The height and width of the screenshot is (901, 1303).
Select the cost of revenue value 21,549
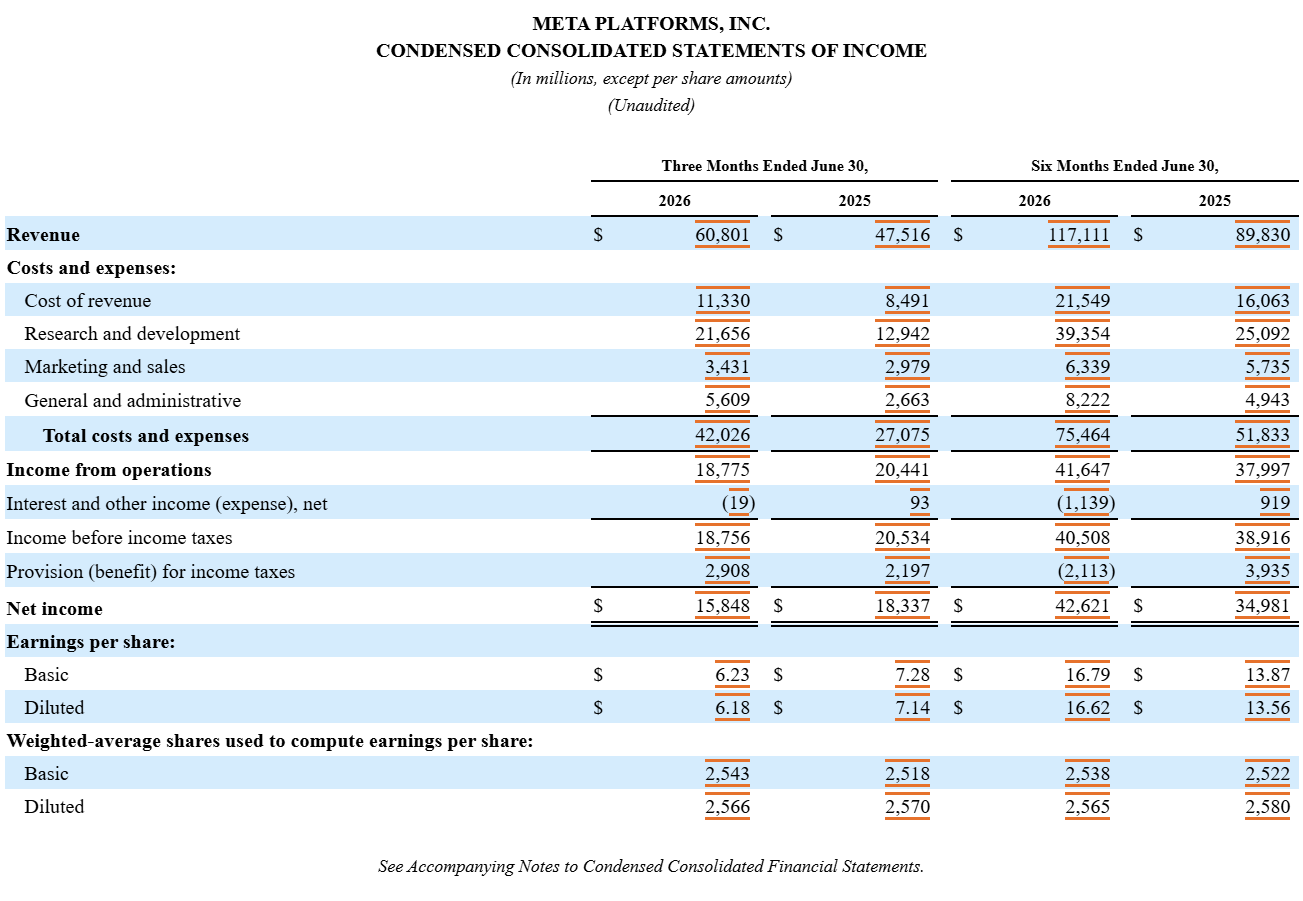[1082, 301]
